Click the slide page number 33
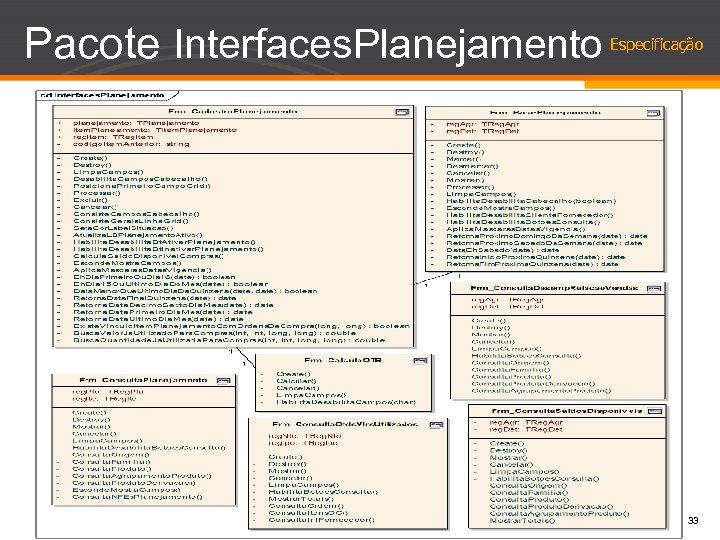Viewport: 720px width, 540px height. point(693,520)
